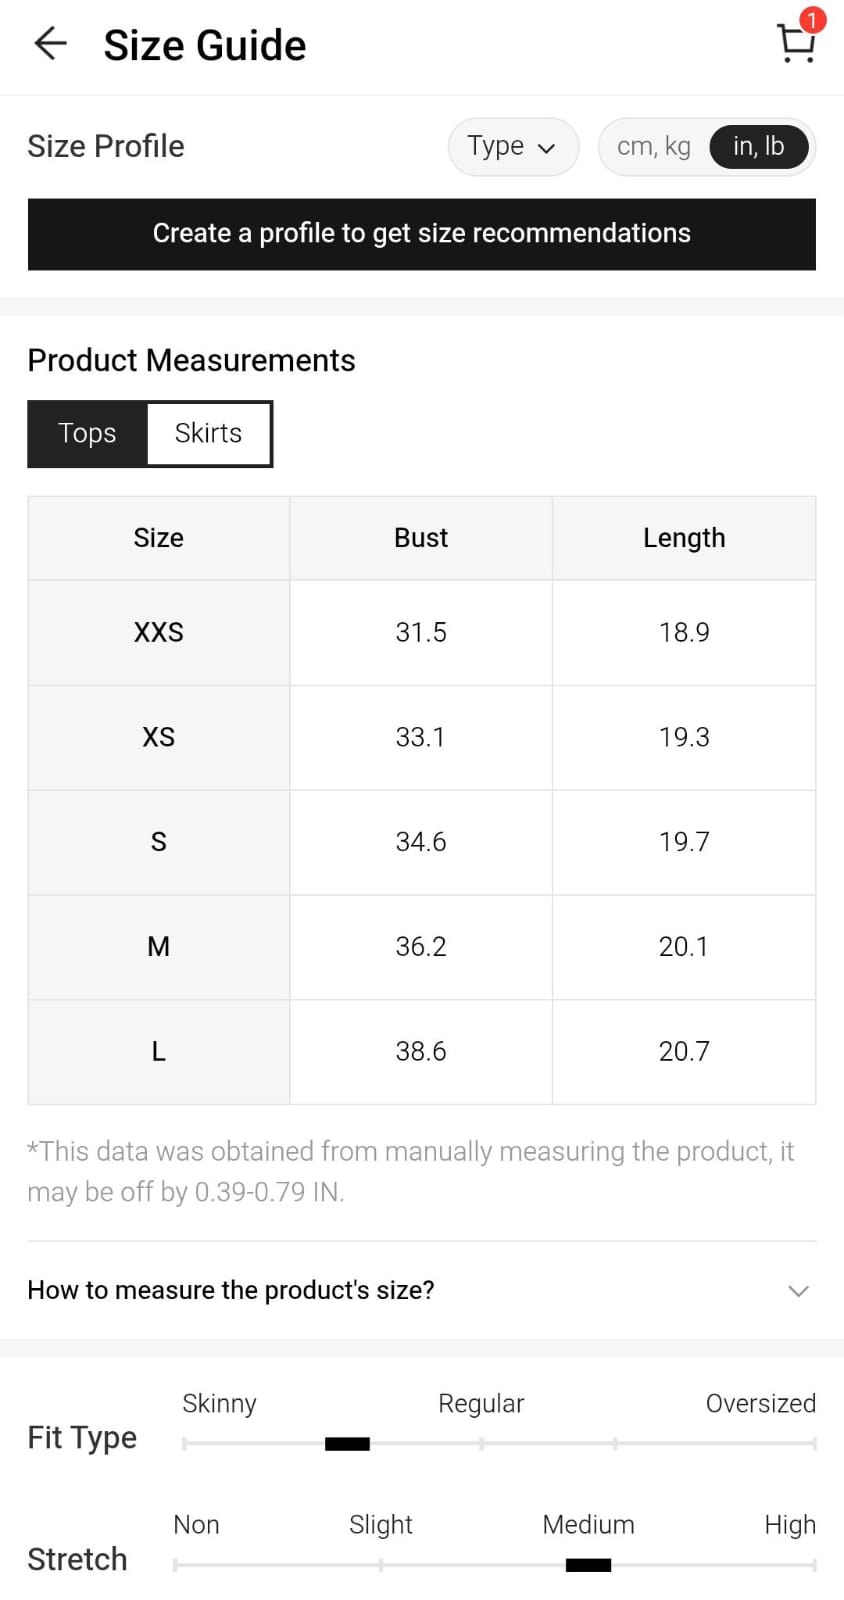Tap the back arrow icon
Viewport: 844px width, 1600px height.
click(50, 44)
